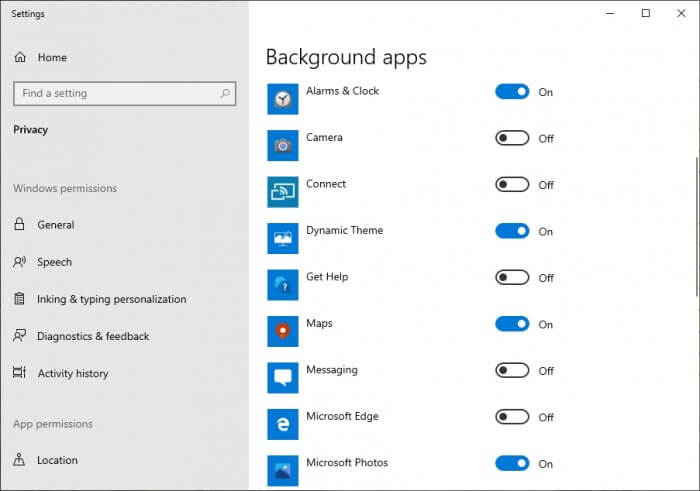Click the Microsoft Photos app icon

click(283, 470)
